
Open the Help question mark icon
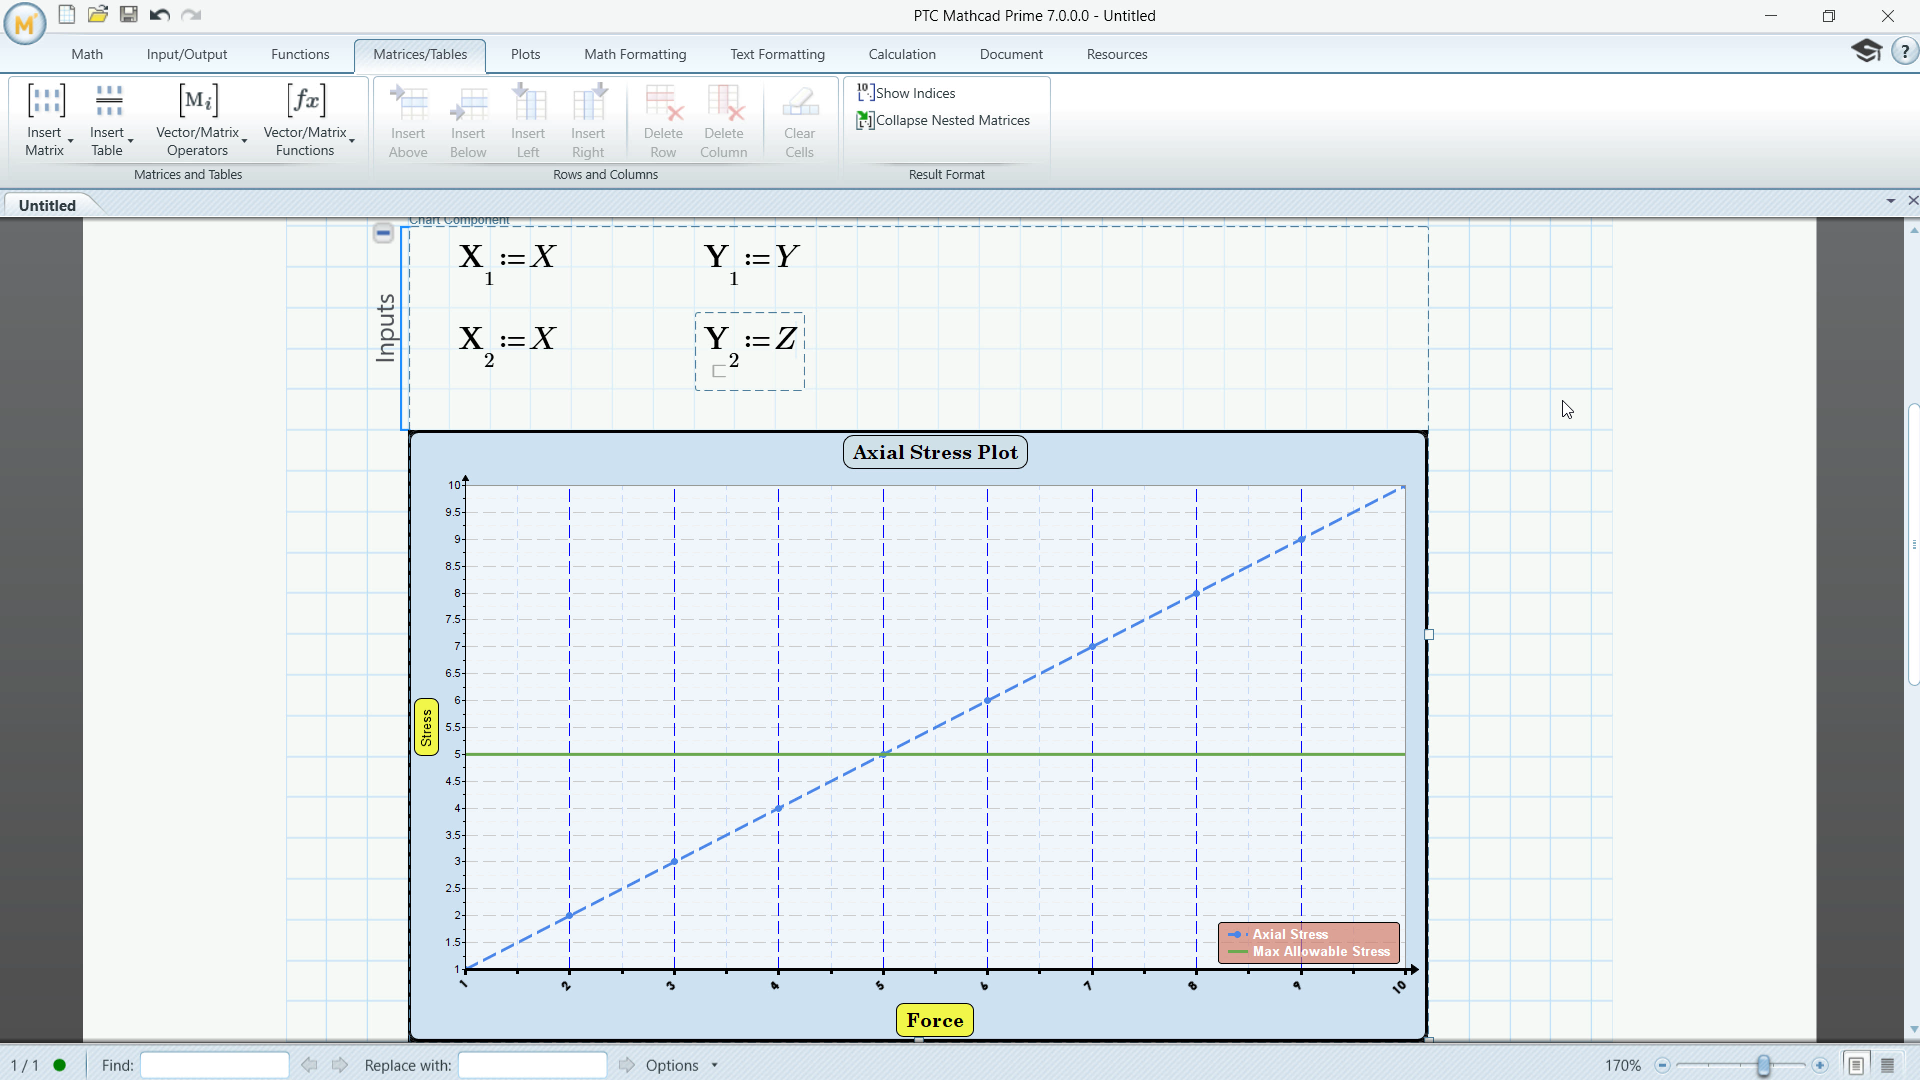coord(1905,51)
